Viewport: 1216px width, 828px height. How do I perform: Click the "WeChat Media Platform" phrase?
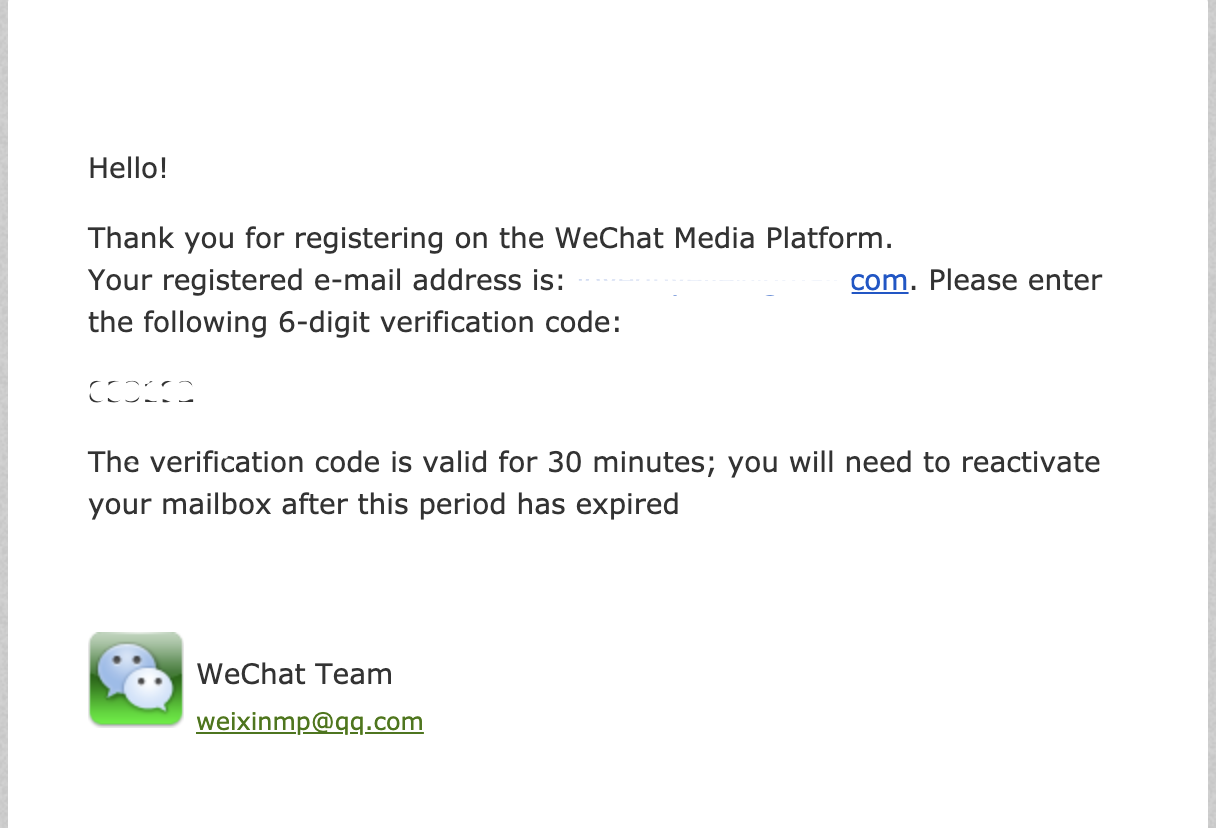[721, 238]
